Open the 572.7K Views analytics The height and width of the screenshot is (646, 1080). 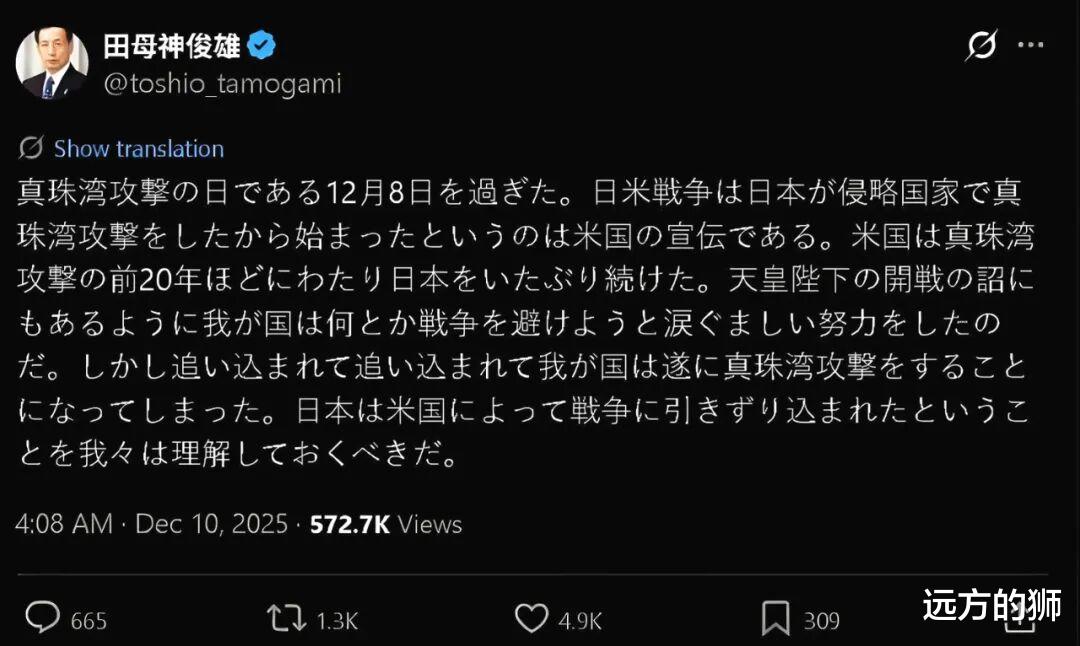(x=385, y=524)
